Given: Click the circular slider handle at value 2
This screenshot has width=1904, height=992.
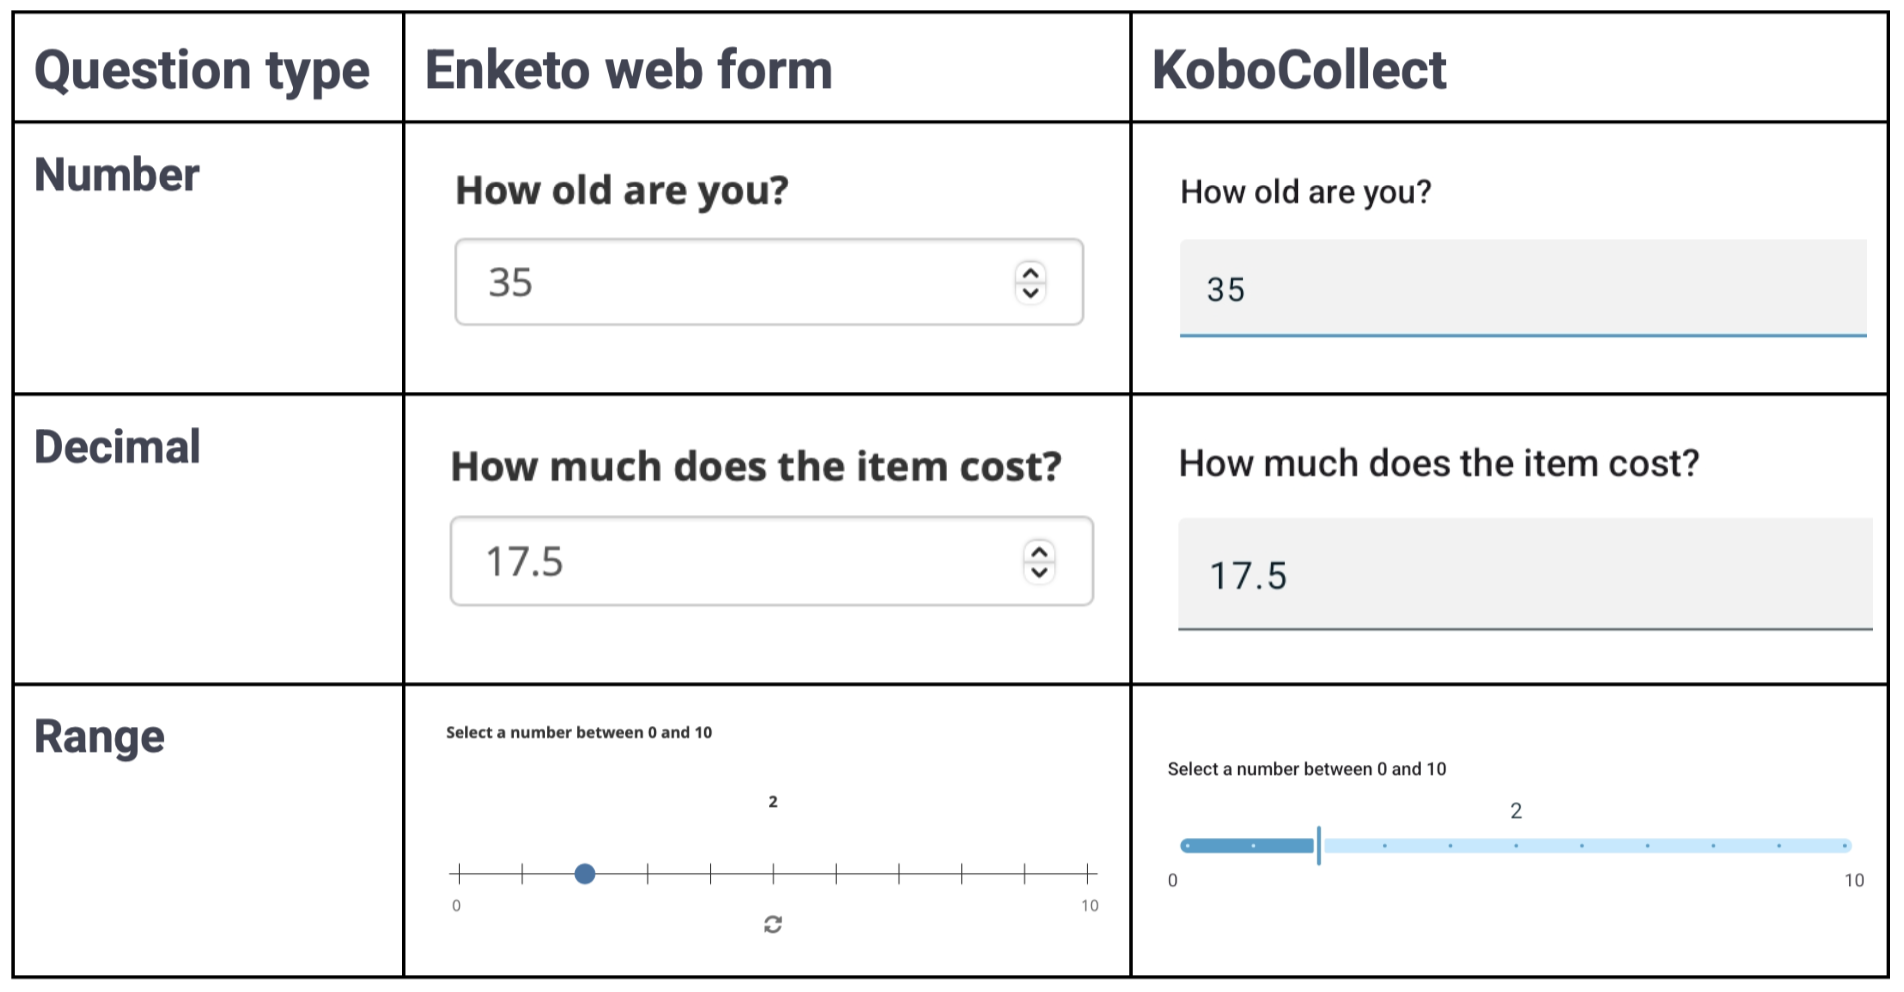Looking at the screenshot, I should (x=584, y=874).
